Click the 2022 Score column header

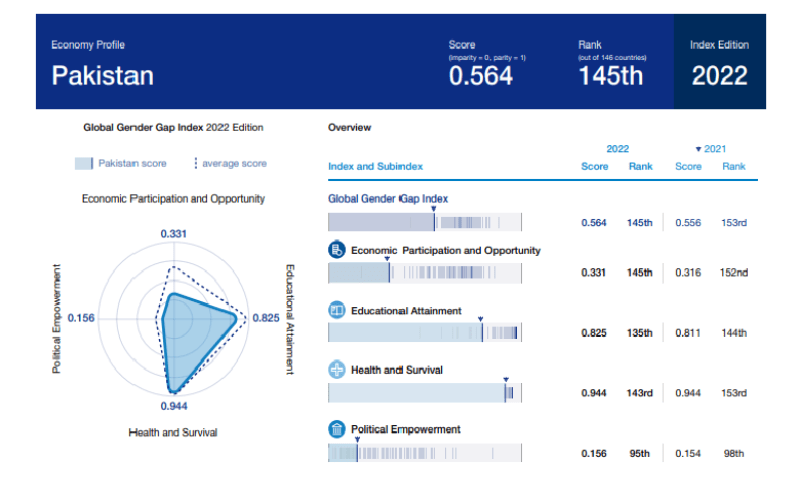pos(594,166)
